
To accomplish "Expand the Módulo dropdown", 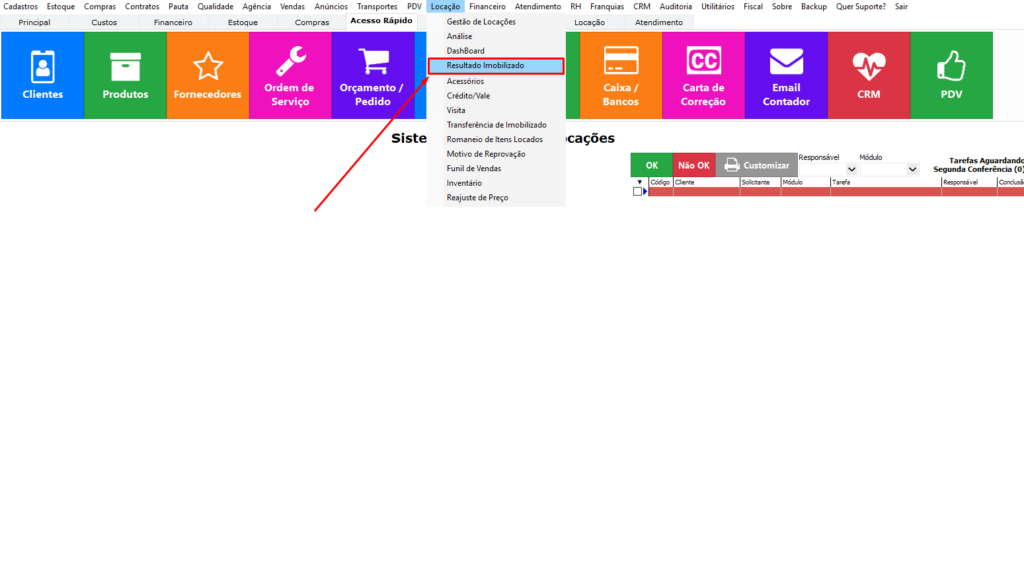I will click(x=912, y=170).
